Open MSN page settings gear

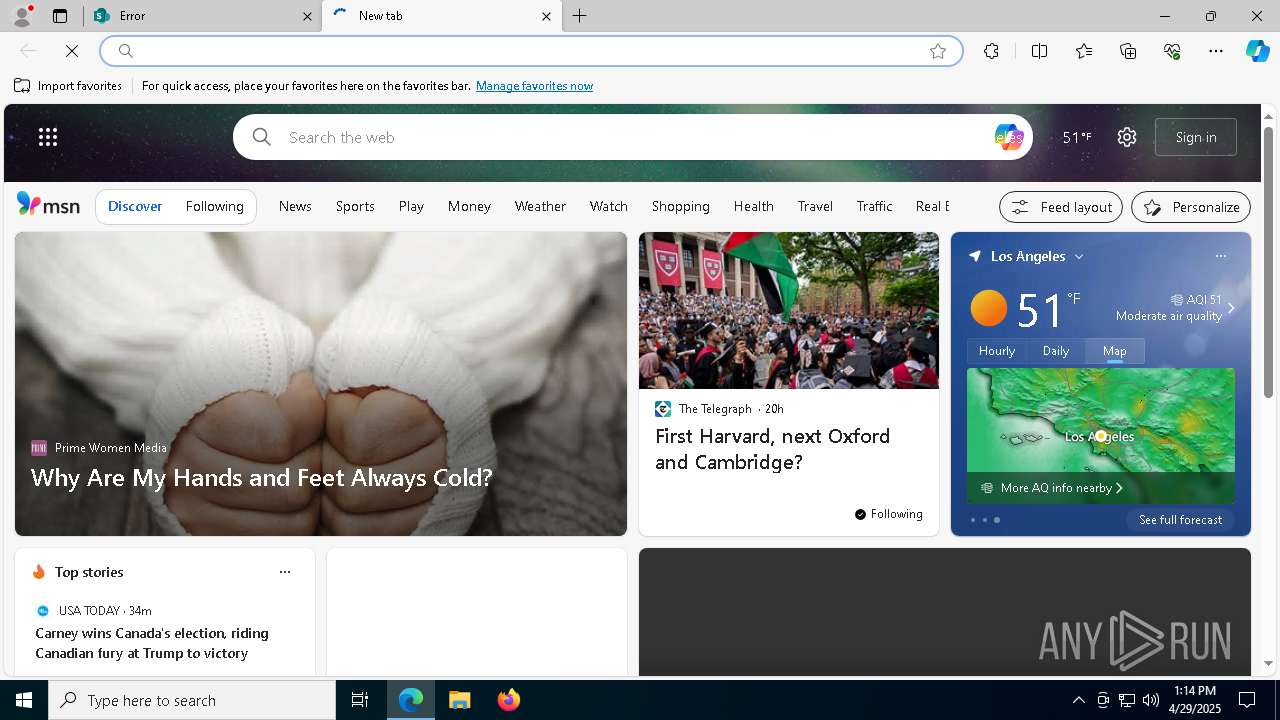1127,137
